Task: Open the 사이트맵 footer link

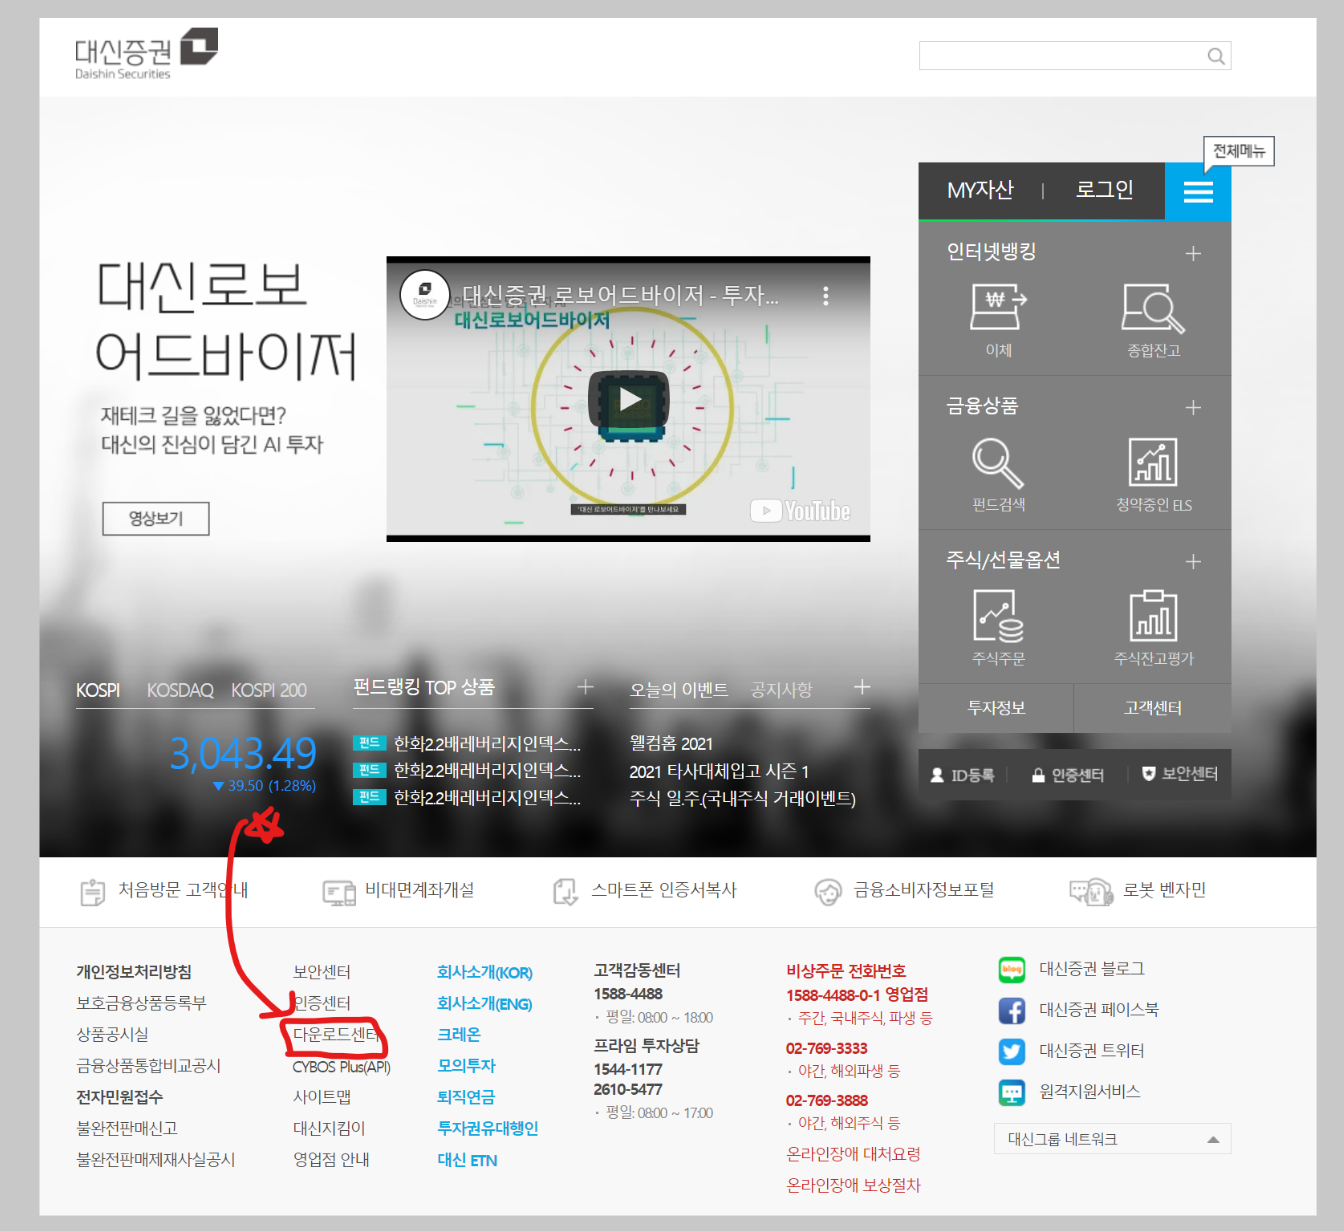Action: [x=322, y=1097]
